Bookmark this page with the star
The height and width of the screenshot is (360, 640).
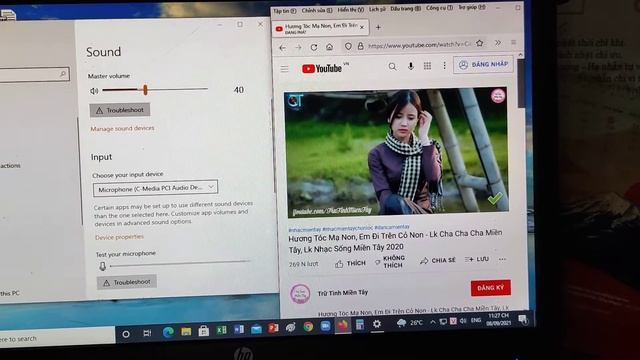[x=480, y=43]
